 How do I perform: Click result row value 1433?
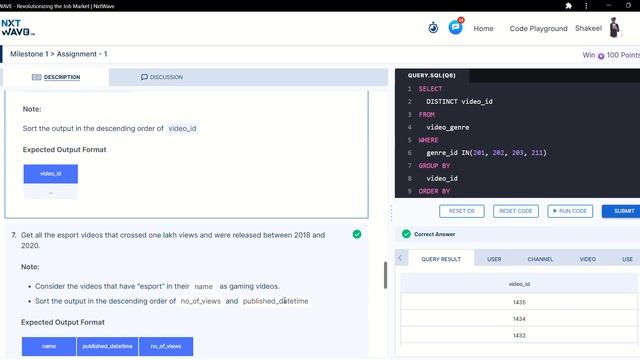(519, 336)
